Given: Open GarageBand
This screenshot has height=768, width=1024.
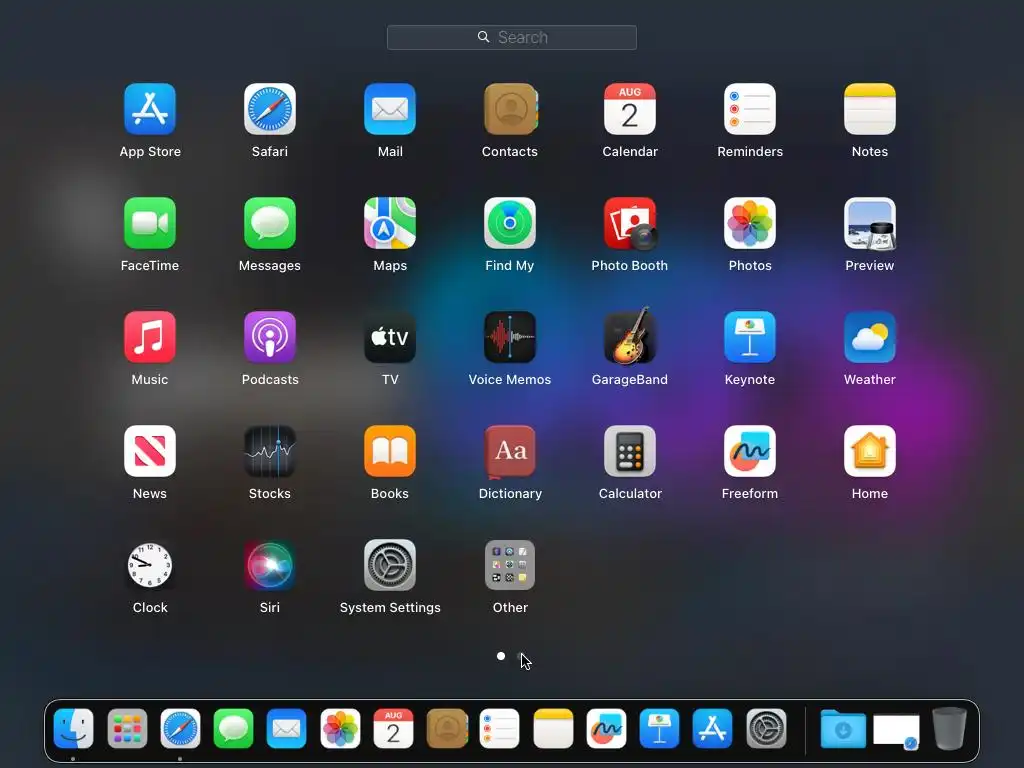Looking at the screenshot, I should click(630, 336).
